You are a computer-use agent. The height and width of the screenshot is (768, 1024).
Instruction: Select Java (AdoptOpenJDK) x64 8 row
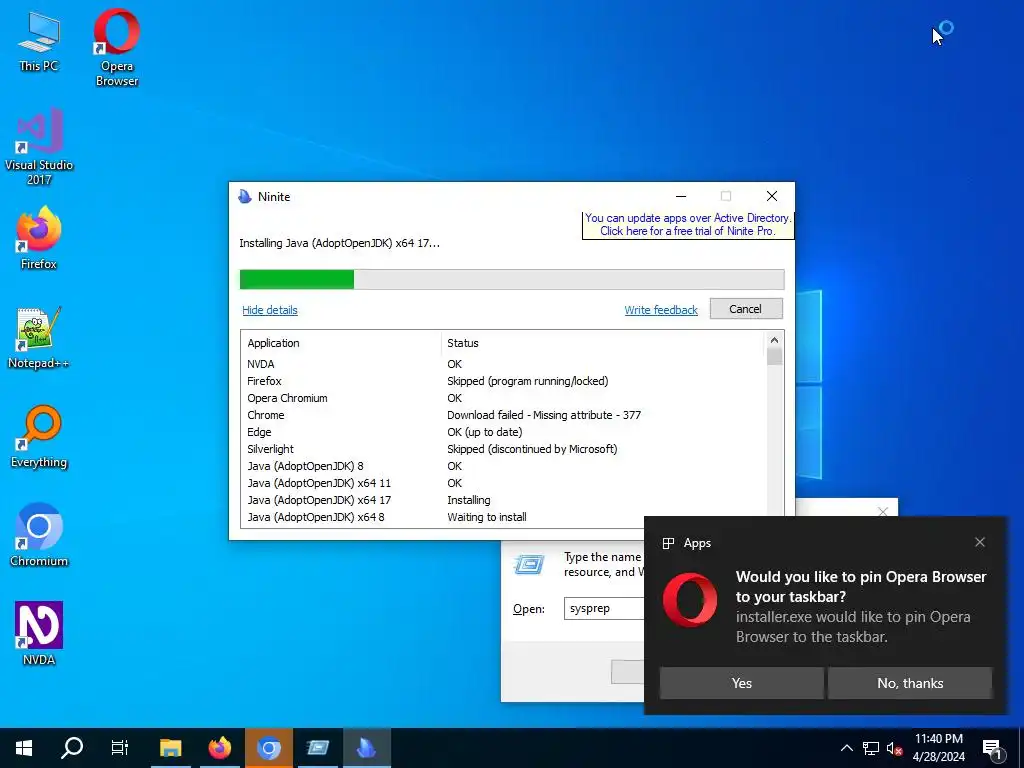coord(503,517)
